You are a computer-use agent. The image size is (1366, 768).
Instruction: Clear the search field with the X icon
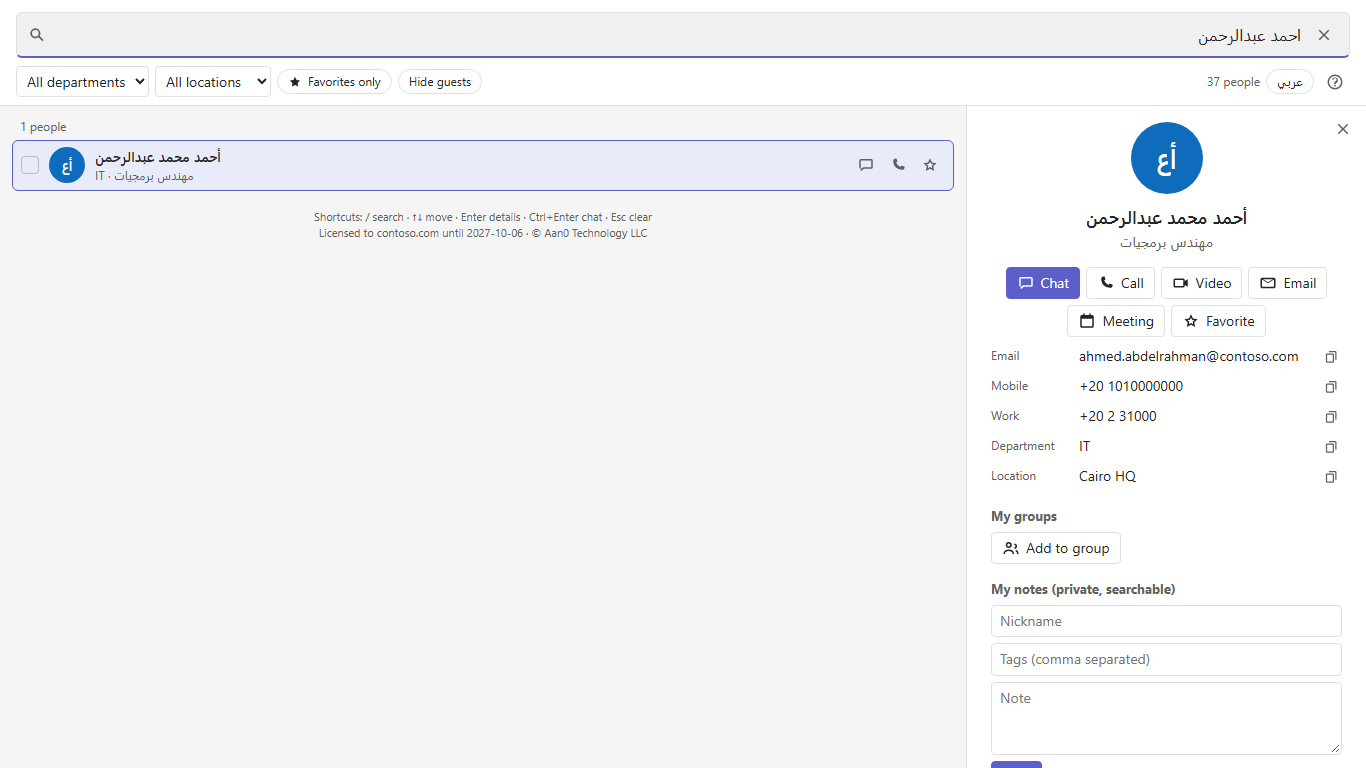(1324, 35)
